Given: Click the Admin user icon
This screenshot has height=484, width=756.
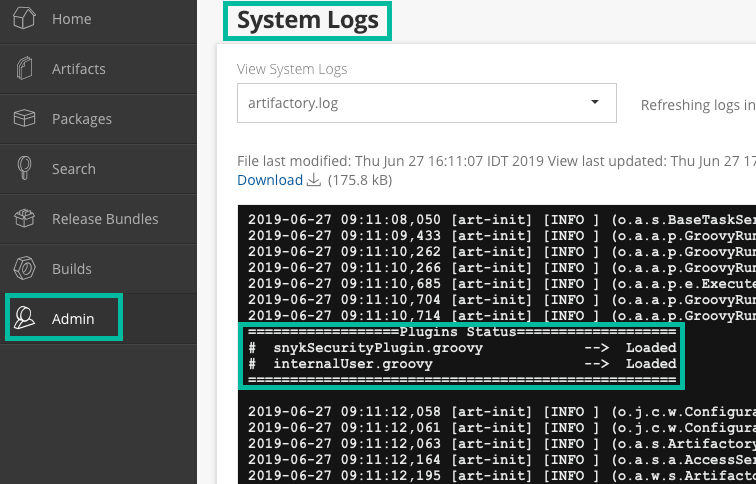Looking at the screenshot, I should pyautogui.click(x=24, y=319).
